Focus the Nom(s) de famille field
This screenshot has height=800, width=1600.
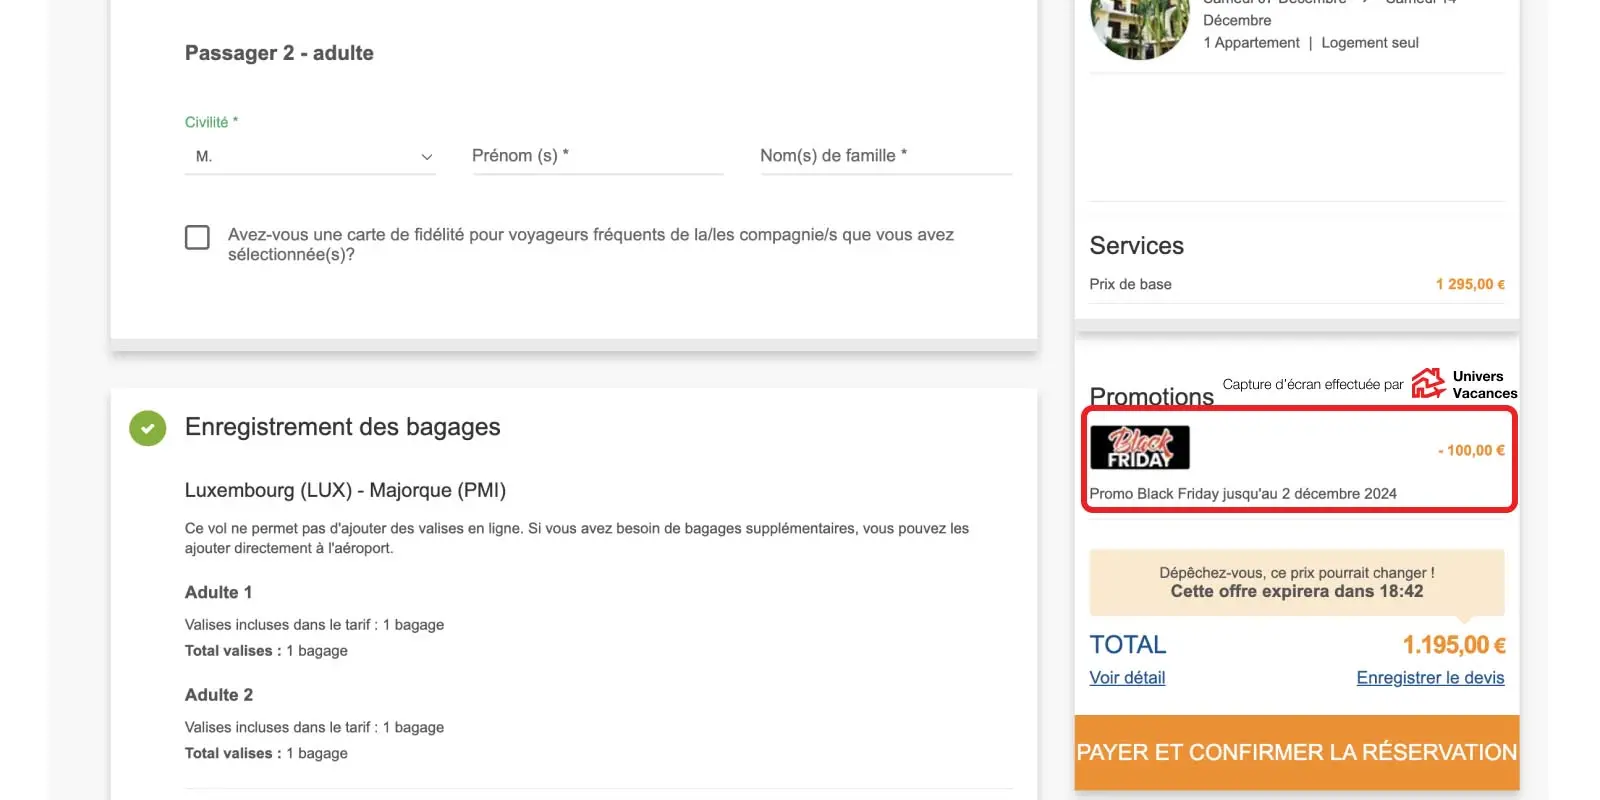pyautogui.click(x=886, y=157)
